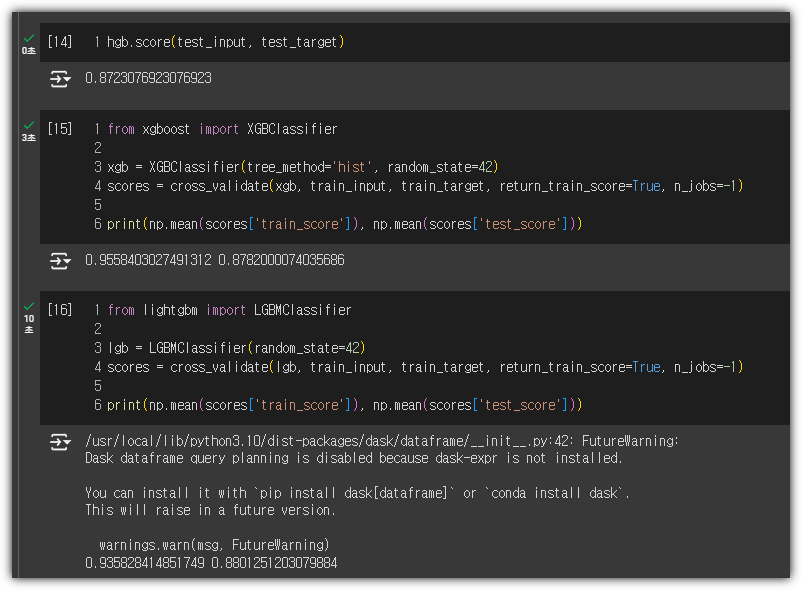Viewport: 803px width, 591px height.
Task: Click XGBoost score output 0.9558403027491312
Action: (x=149, y=260)
